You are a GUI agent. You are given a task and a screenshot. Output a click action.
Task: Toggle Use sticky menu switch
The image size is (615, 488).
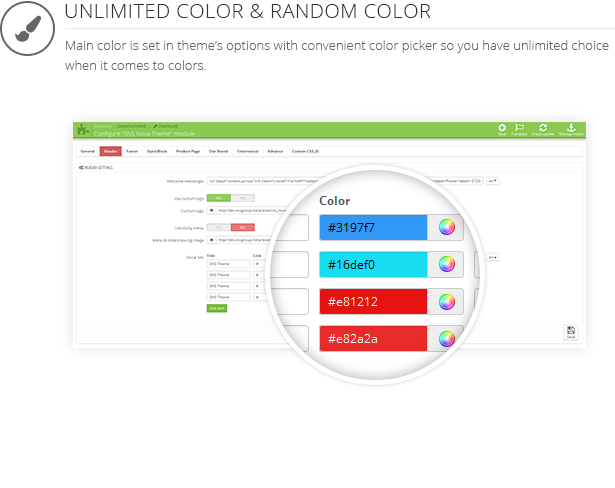[x=232, y=227]
